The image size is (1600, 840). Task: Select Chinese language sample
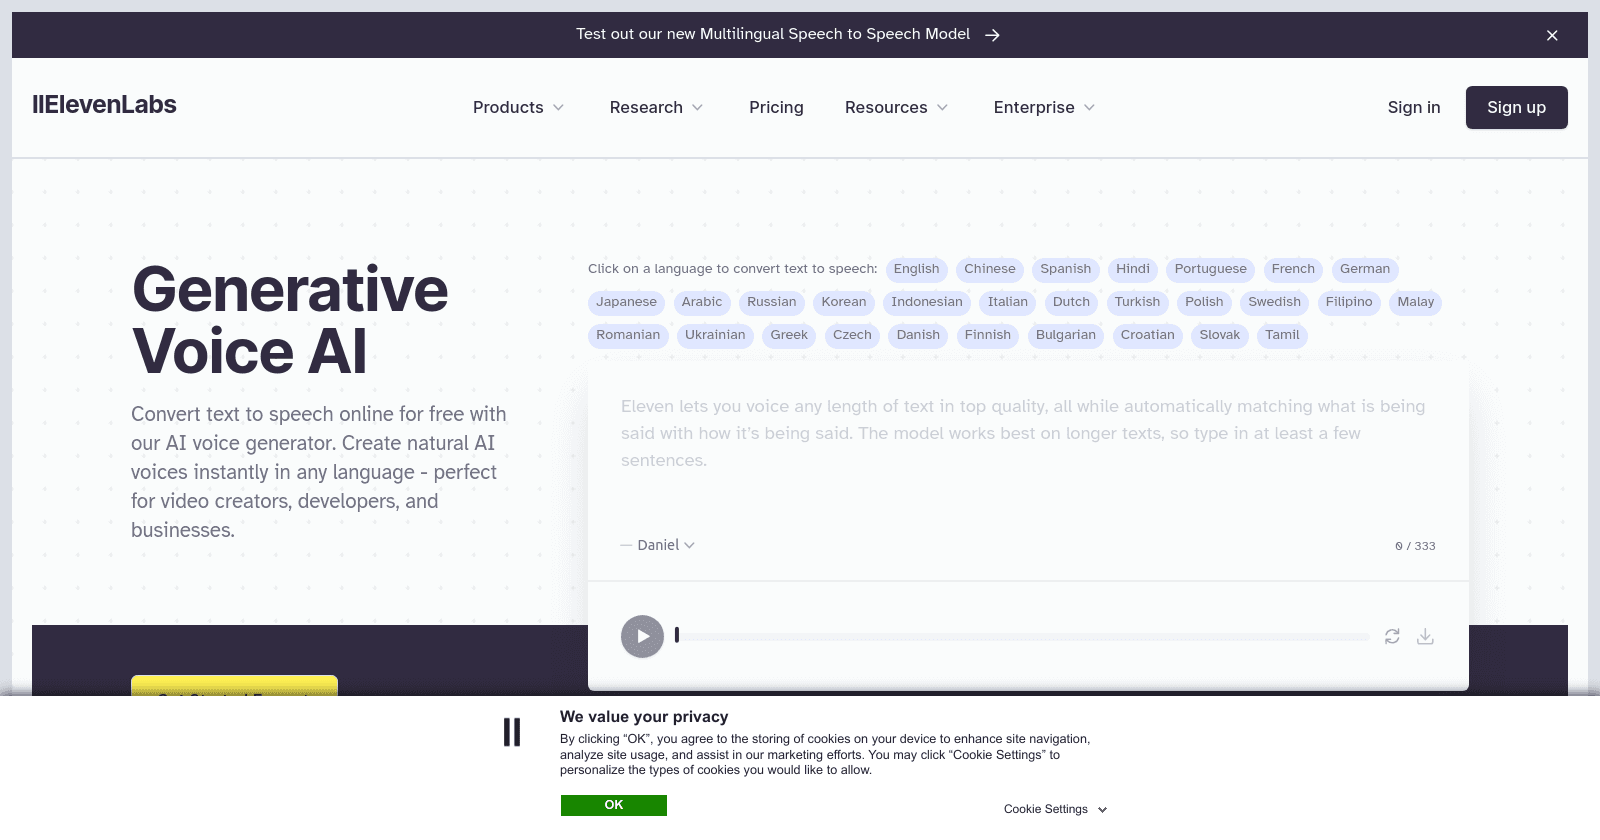990,269
